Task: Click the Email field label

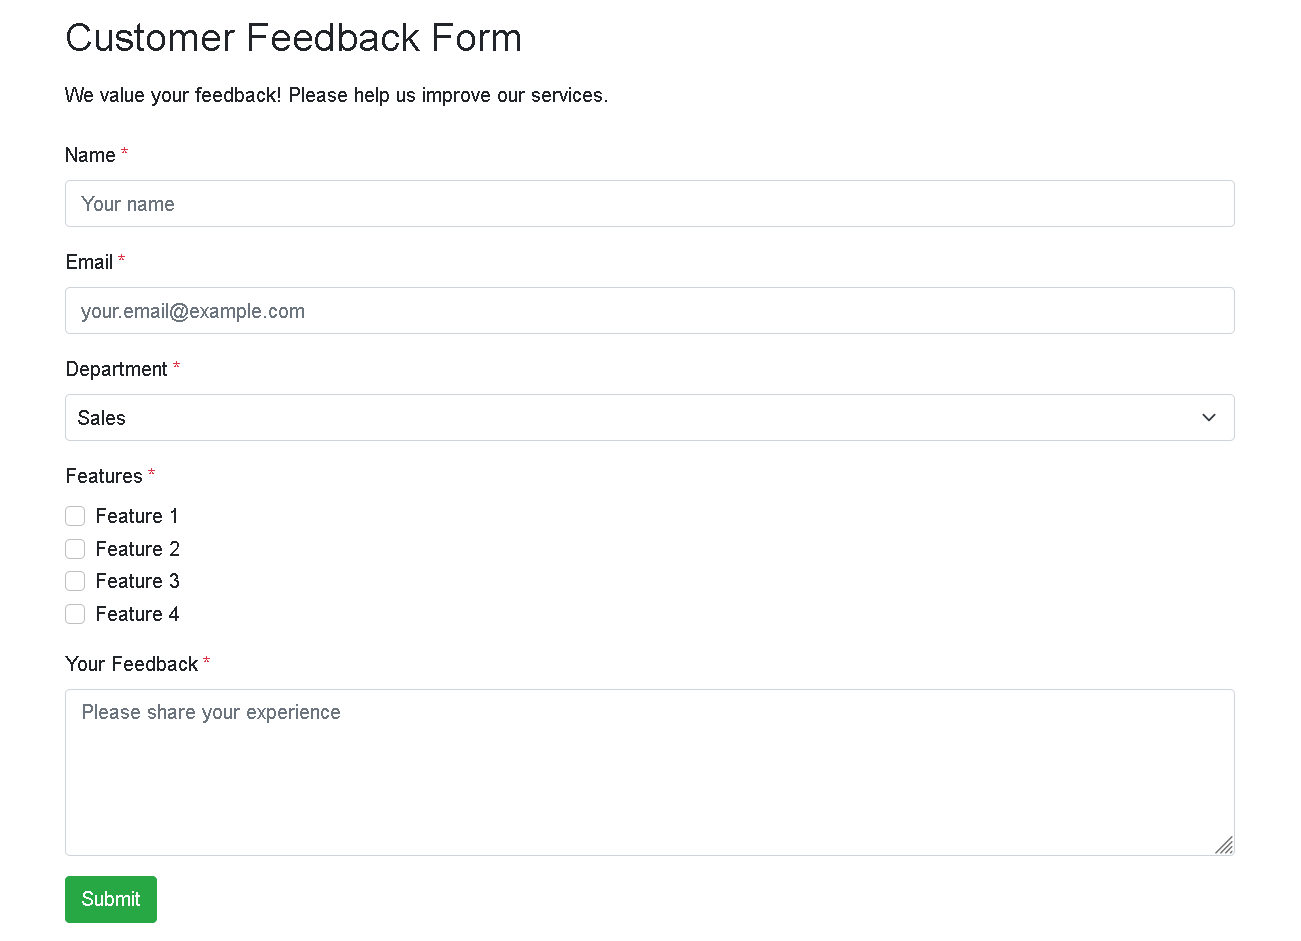Action: coord(89,262)
